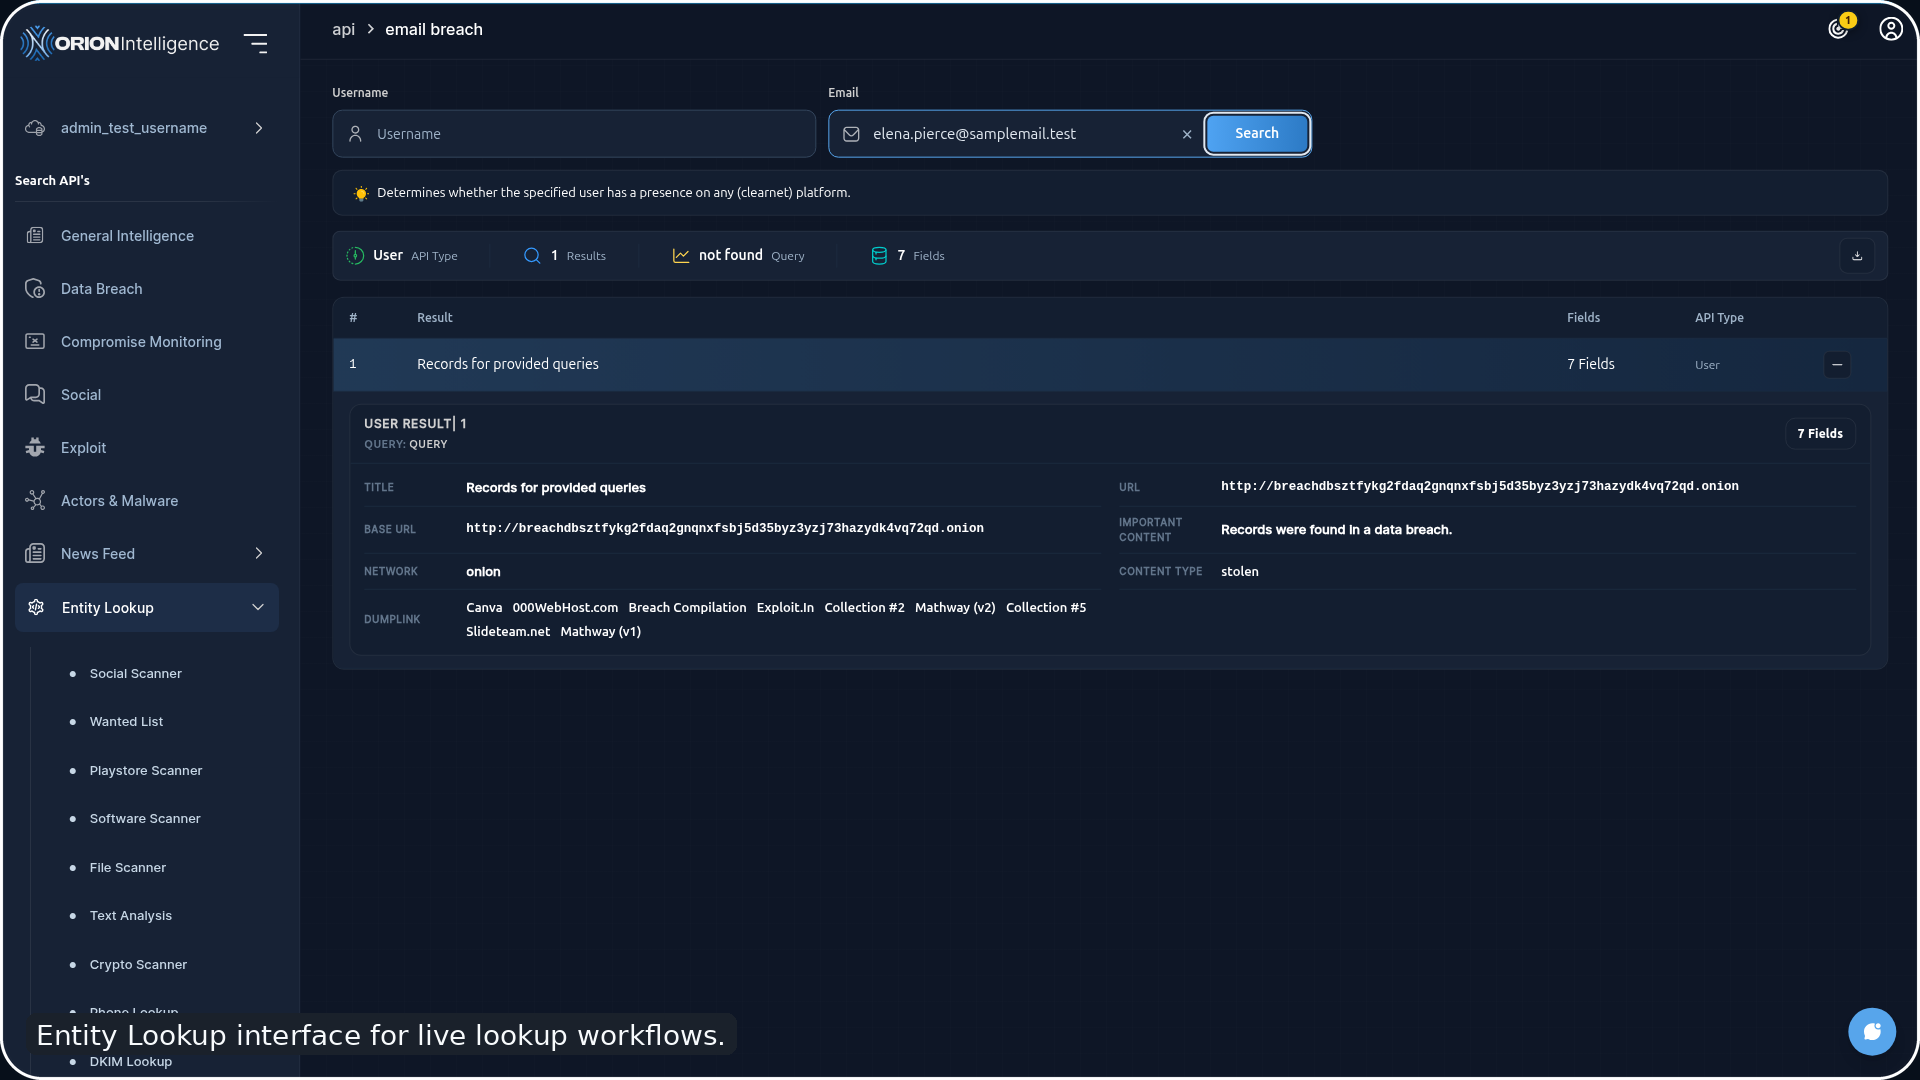Click the Orion Intelligence logo
The height and width of the screenshot is (1080, 1920).
[120, 43]
